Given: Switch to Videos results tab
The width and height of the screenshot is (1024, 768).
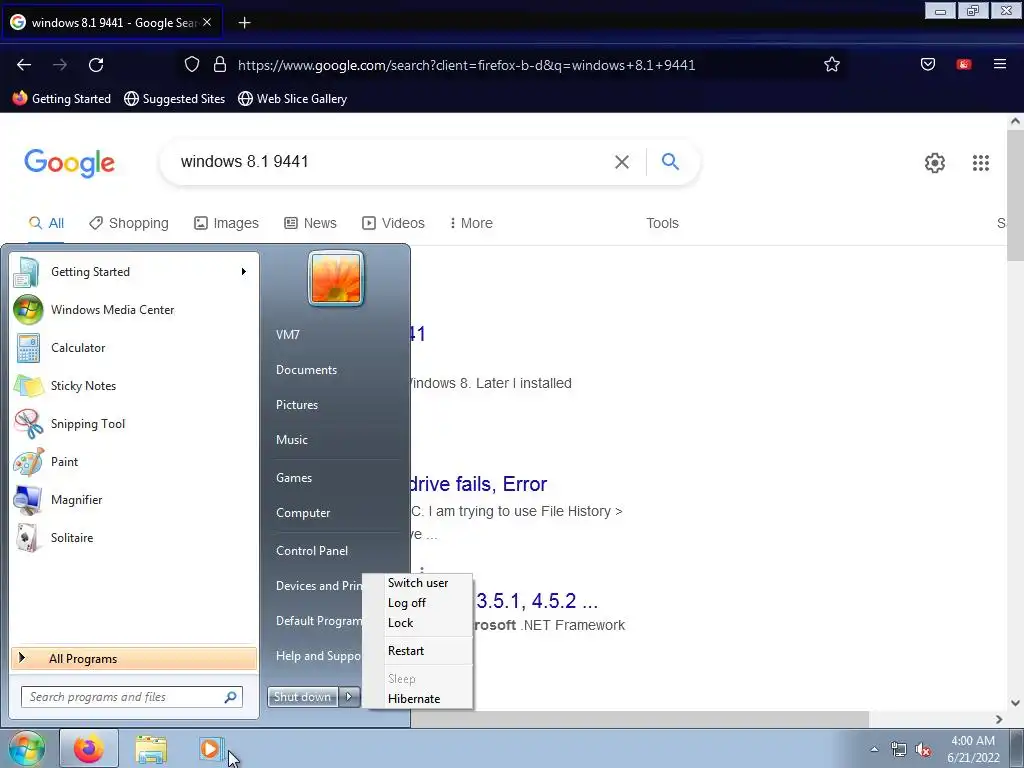Looking at the screenshot, I should (394, 223).
